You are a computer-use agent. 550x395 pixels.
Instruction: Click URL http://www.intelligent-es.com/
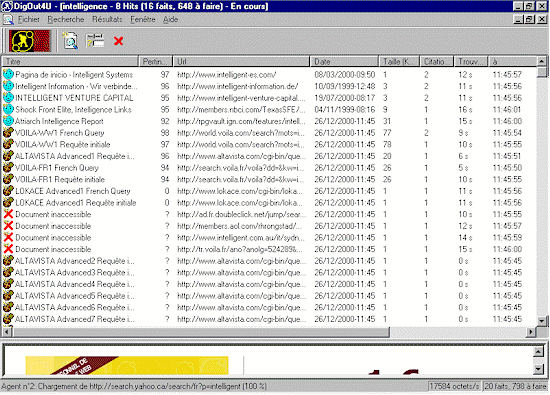(227, 74)
